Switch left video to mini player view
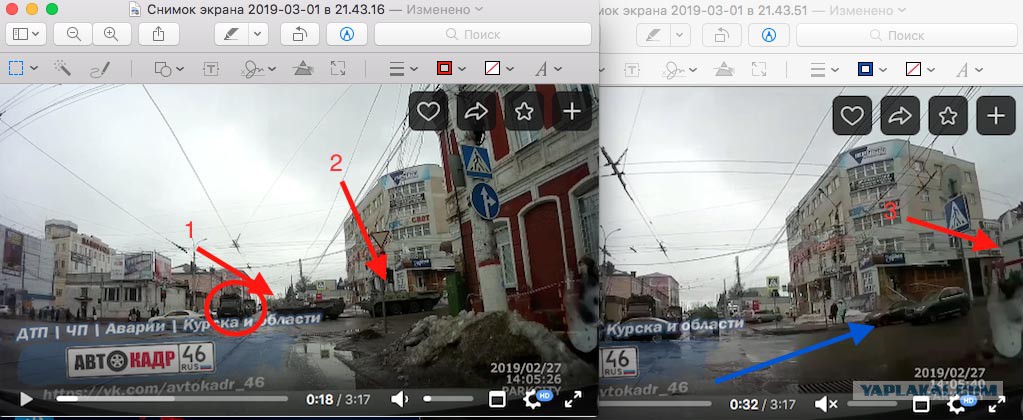The image size is (1023, 420). tap(497, 399)
